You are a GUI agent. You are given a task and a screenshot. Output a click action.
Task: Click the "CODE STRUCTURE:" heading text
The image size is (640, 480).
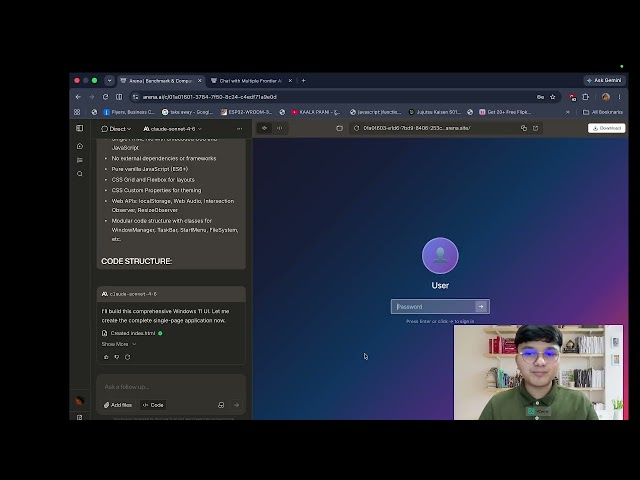[x=136, y=261]
